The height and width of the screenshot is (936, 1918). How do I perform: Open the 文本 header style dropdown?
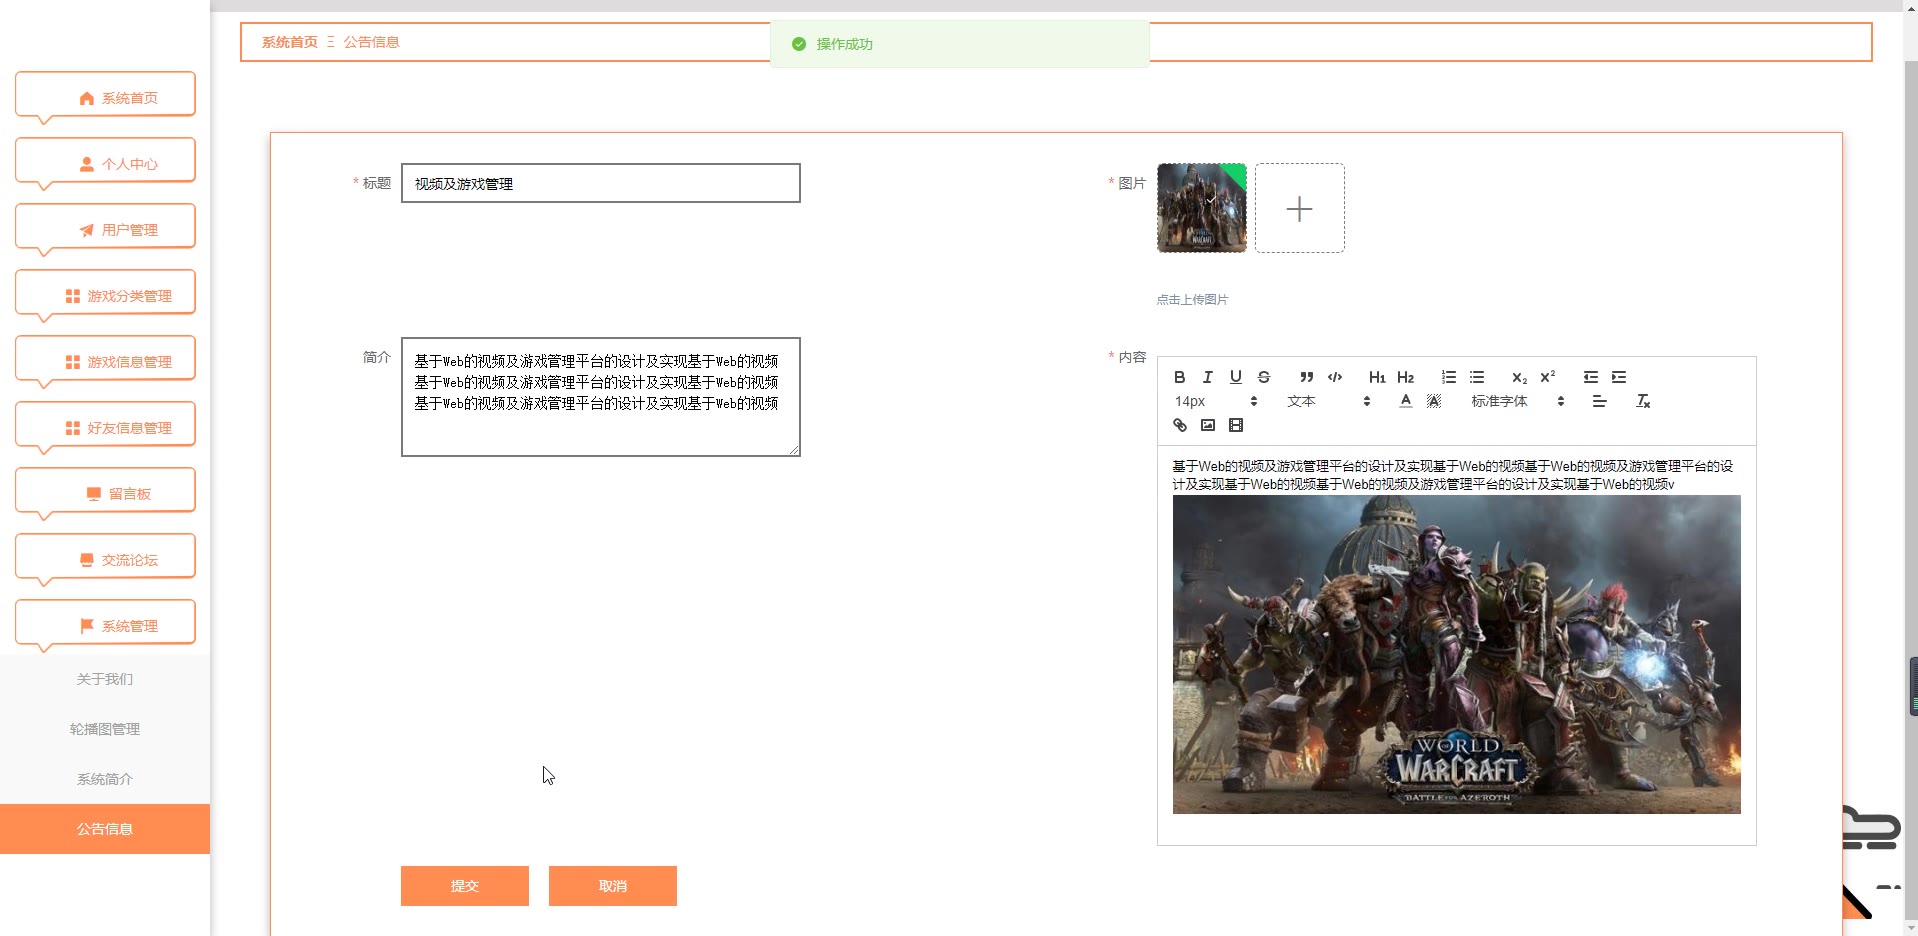point(1328,401)
